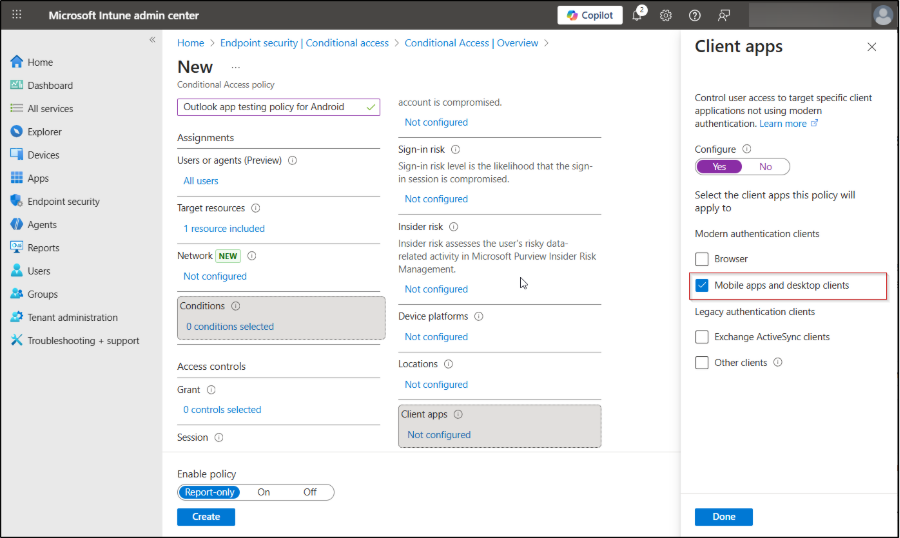Set Enable policy to Report-only
Viewport: 900px width, 538px height.
(x=210, y=493)
